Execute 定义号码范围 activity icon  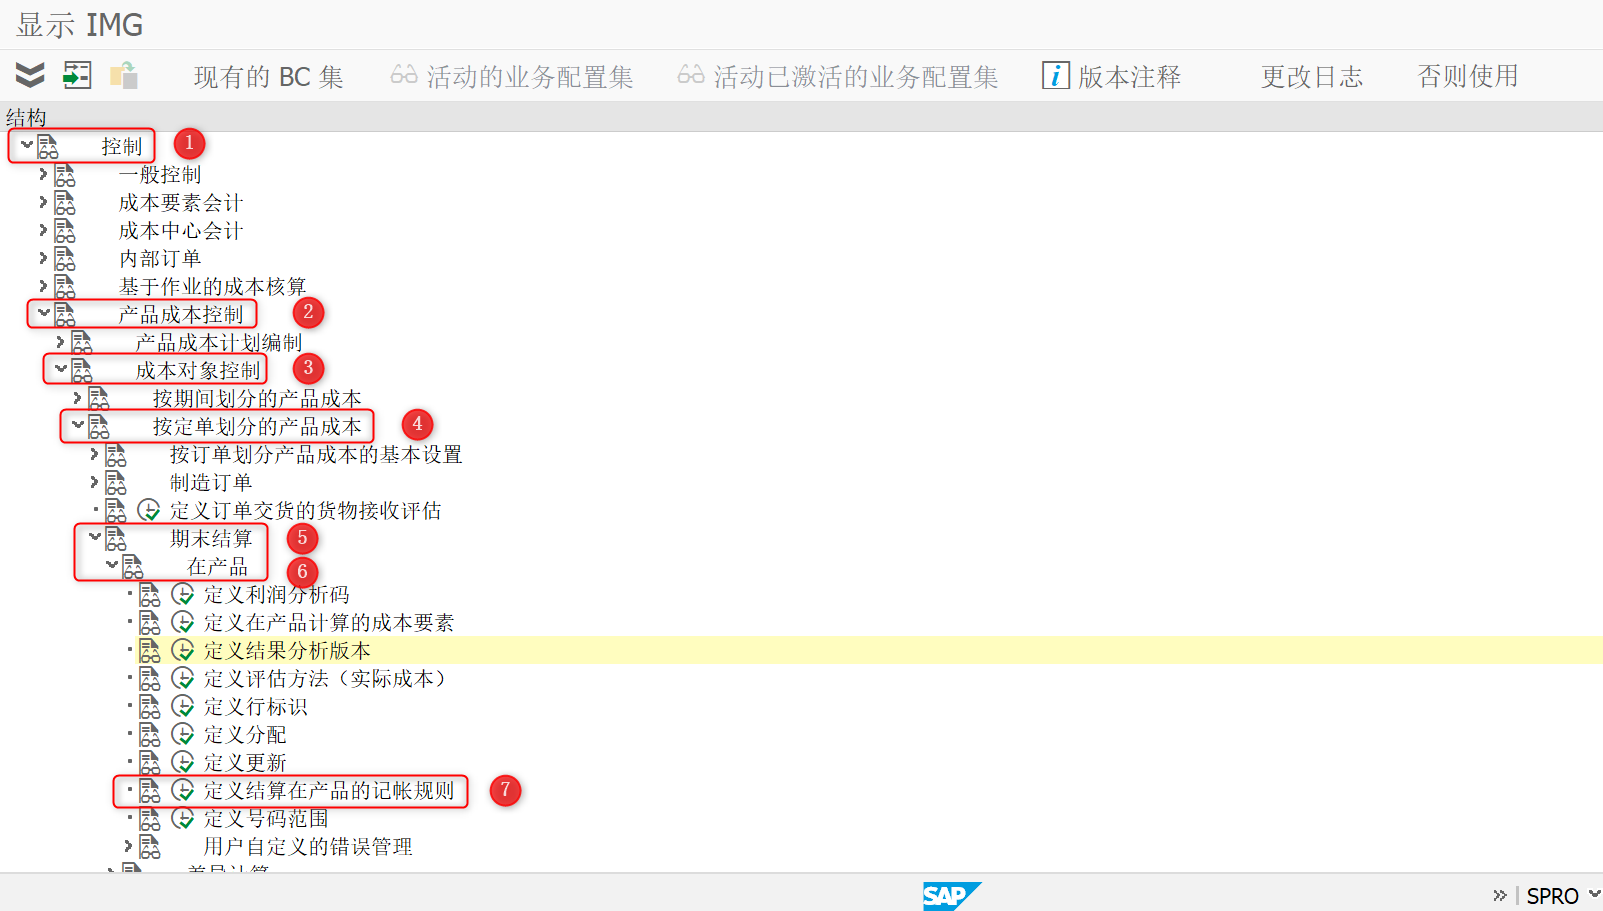182,819
